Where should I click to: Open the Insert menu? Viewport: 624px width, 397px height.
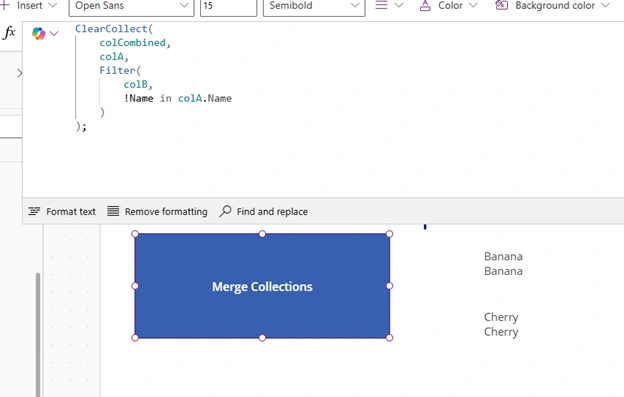pyautogui.click(x=29, y=6)
